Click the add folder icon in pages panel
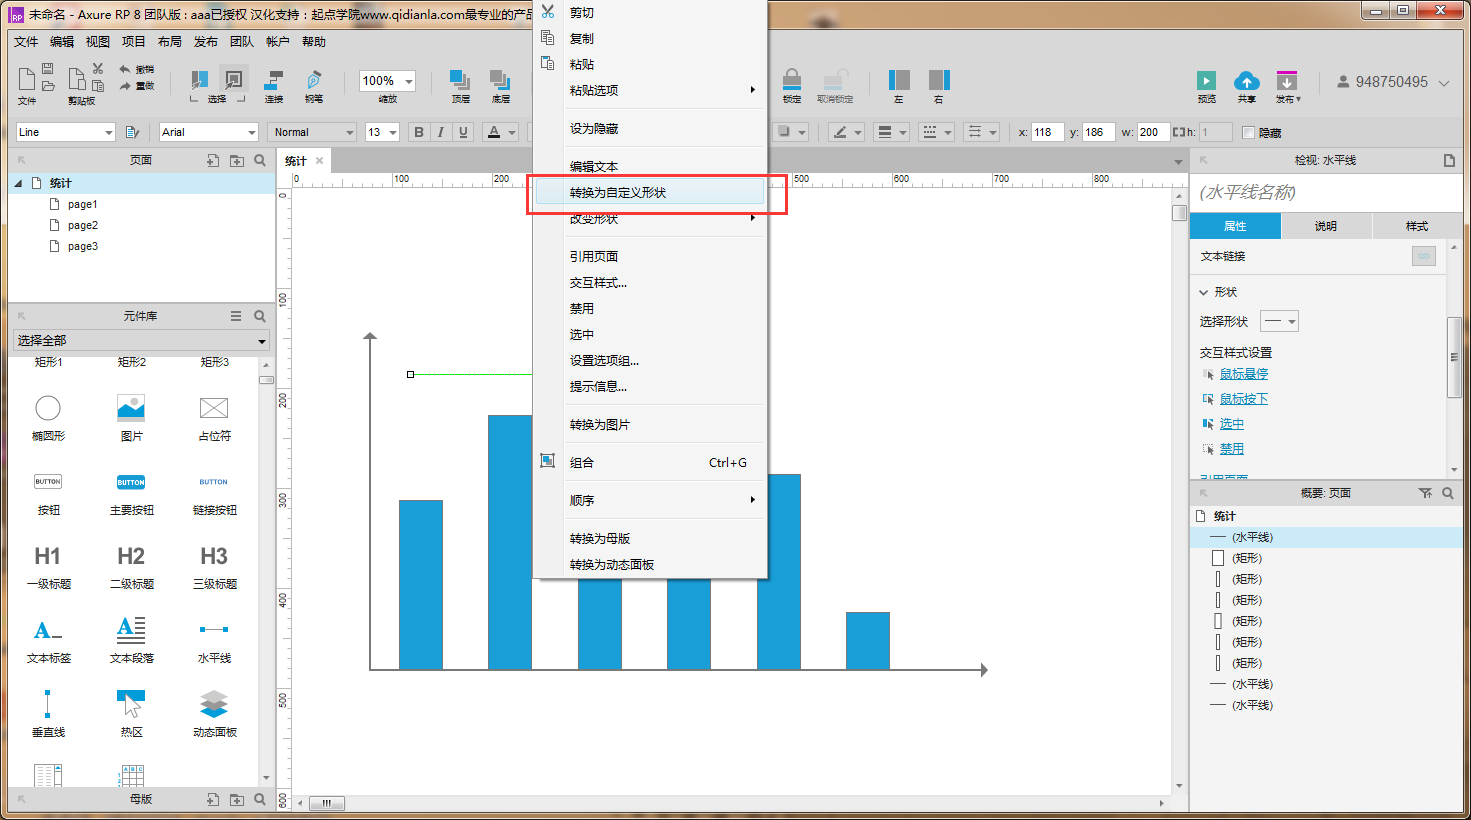The height and width of the screenshot is (820, 1471). tap(237, 160)
